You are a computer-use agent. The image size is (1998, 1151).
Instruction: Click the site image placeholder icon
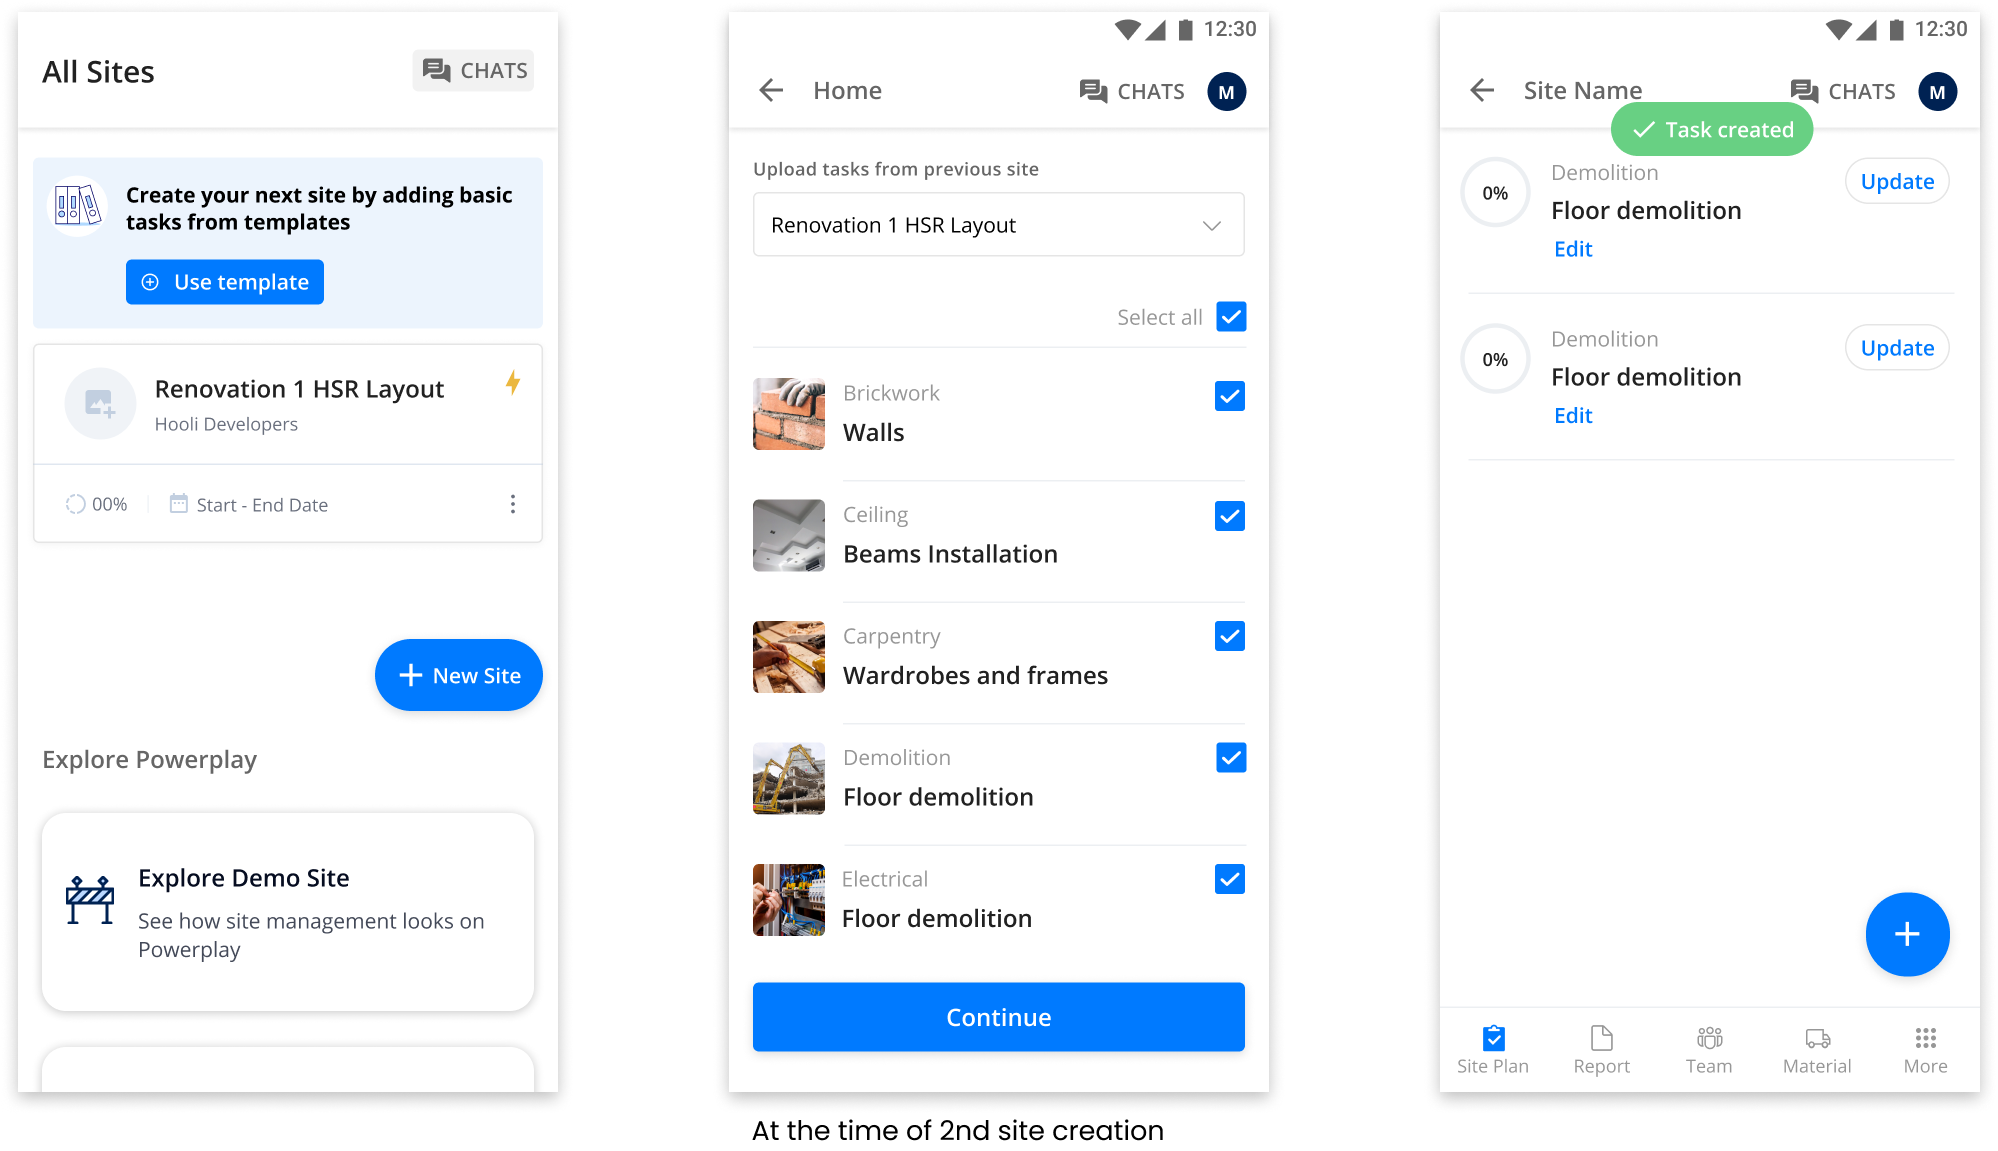pos(100,404)
